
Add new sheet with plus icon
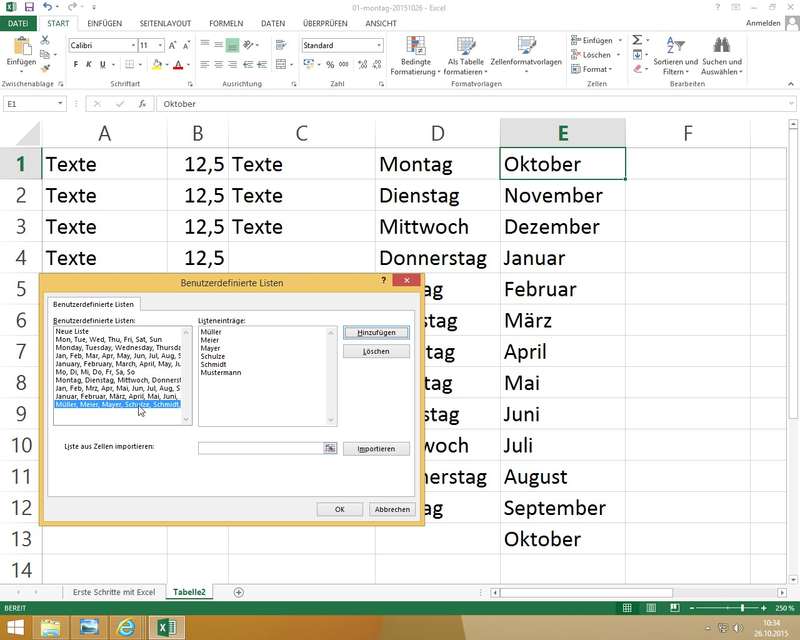(x=238, y=592)
